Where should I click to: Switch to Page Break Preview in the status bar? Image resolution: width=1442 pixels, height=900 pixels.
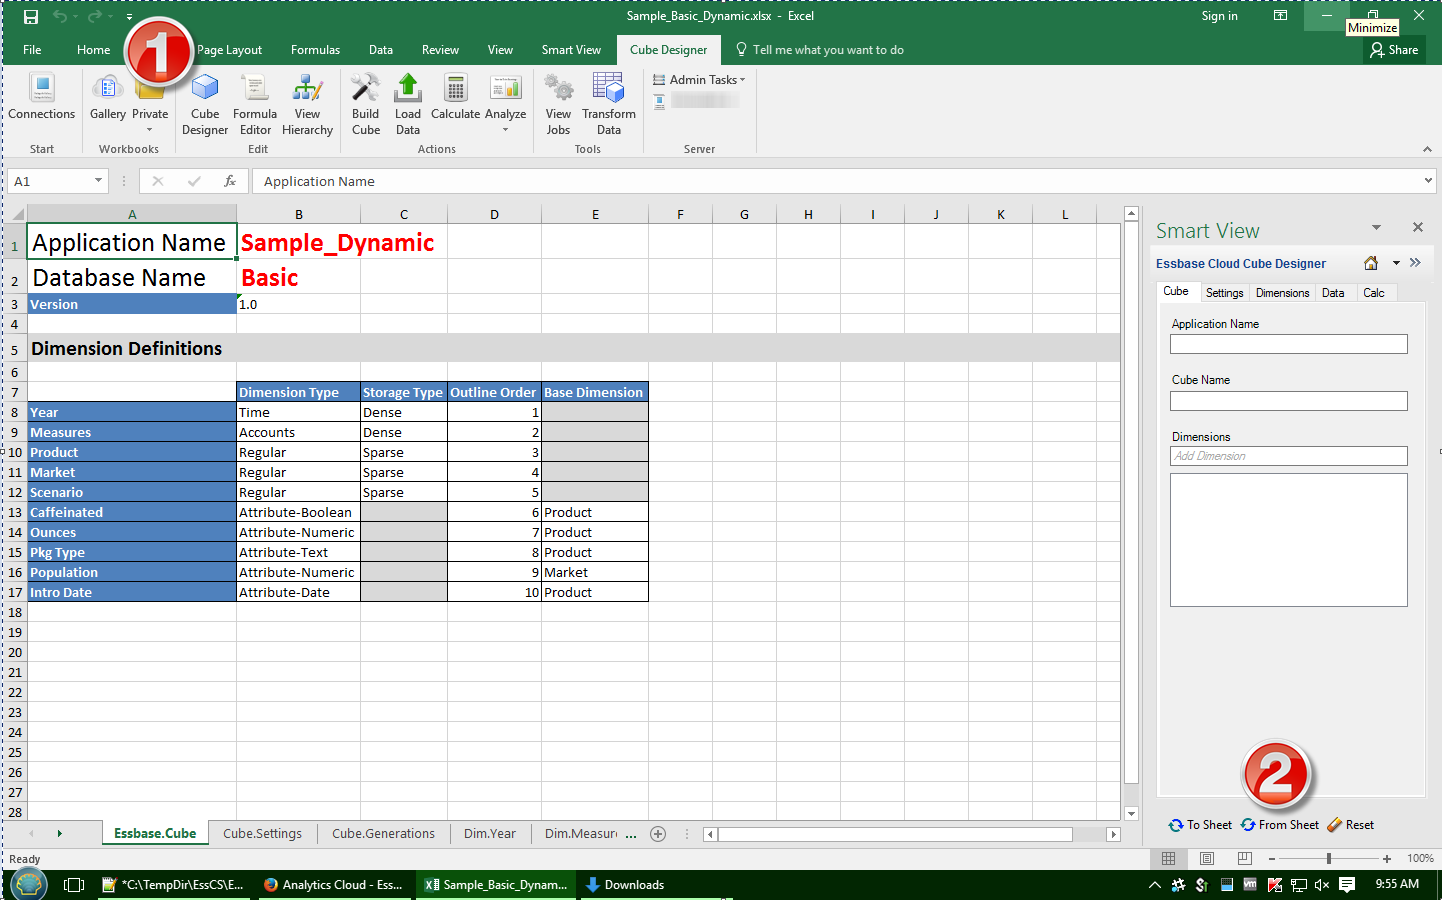(1244, 858)
